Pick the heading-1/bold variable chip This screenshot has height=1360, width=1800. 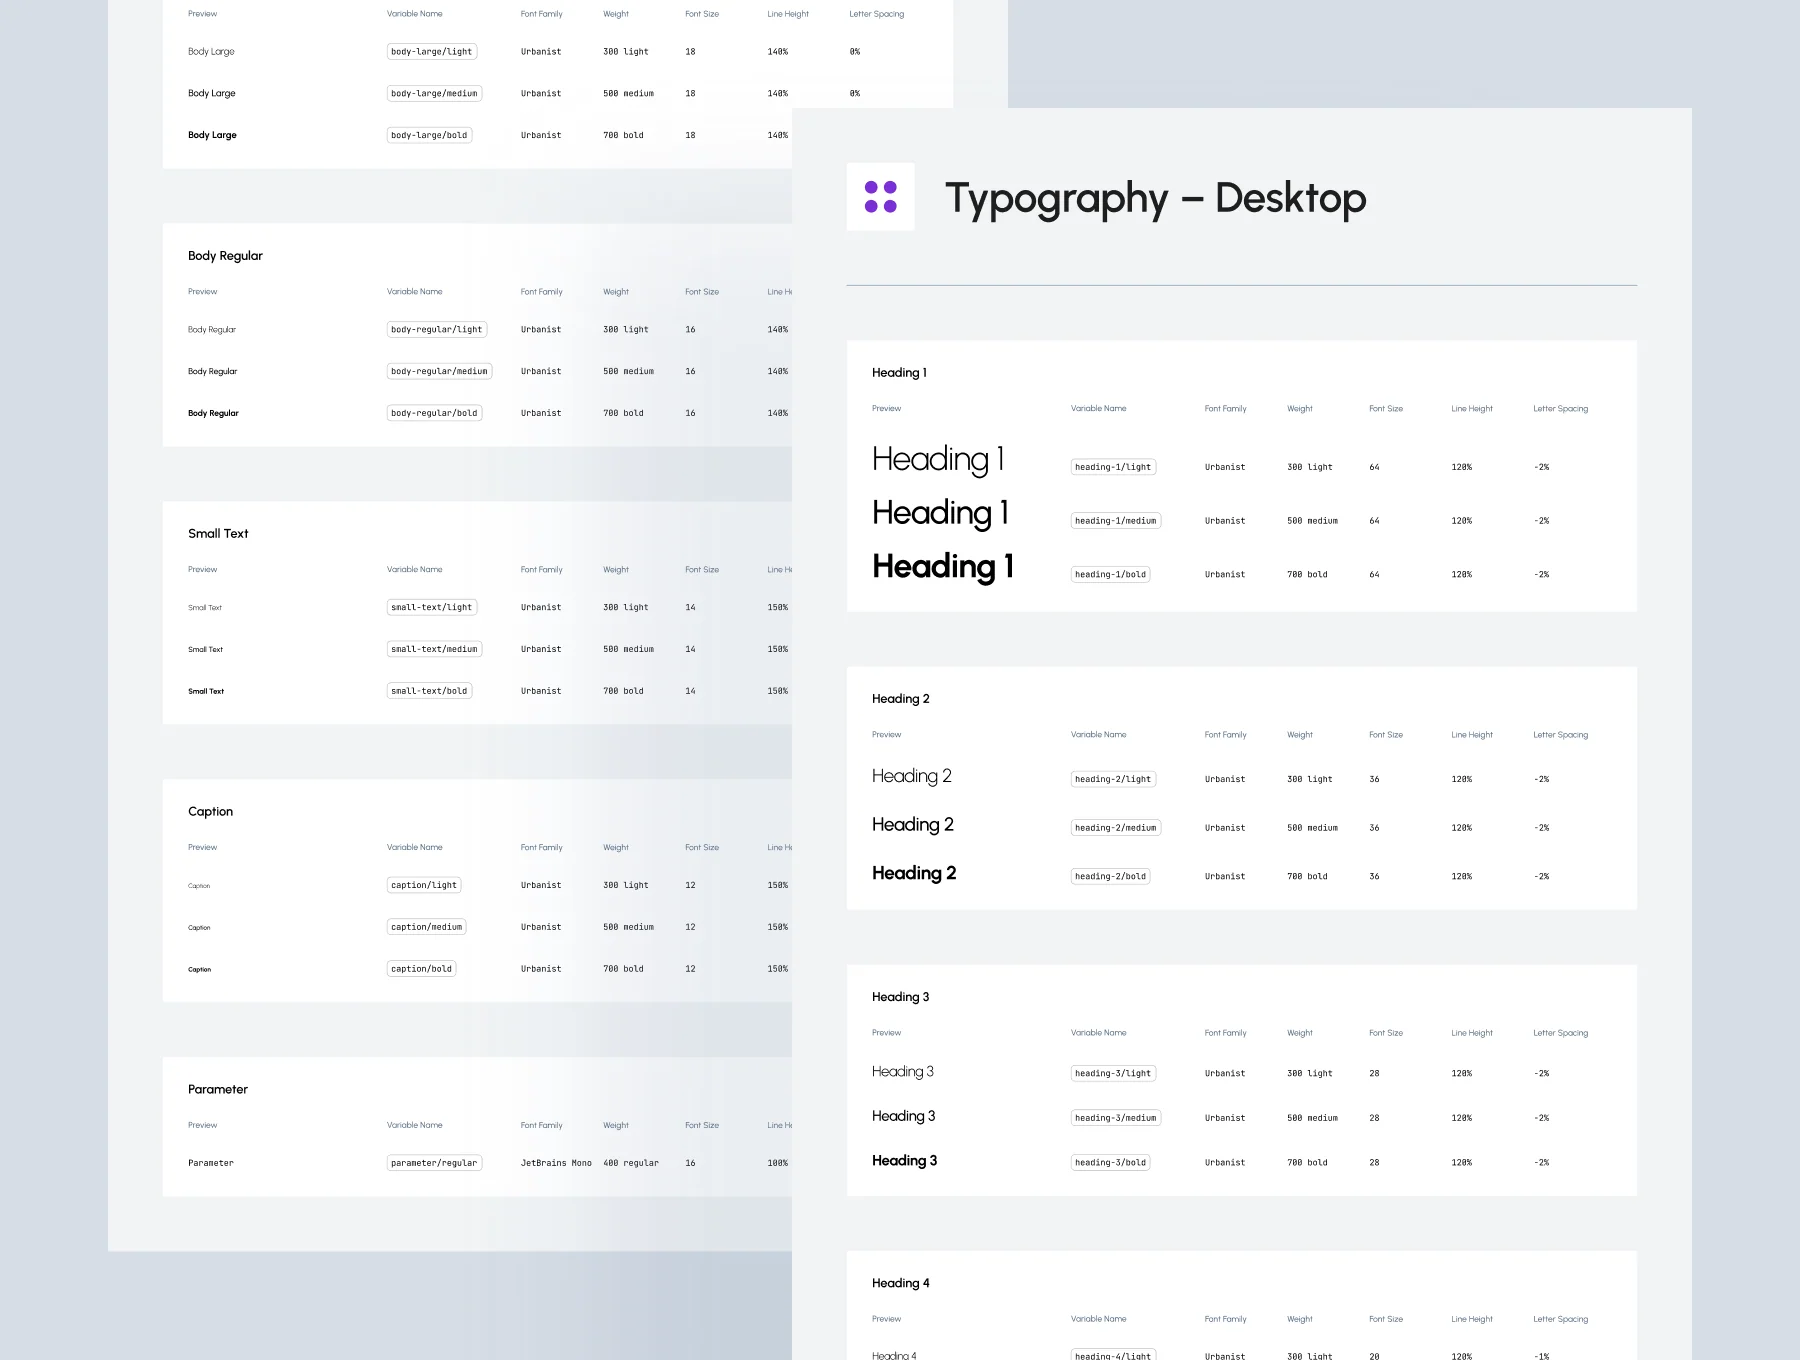(x=1110, y=575)
